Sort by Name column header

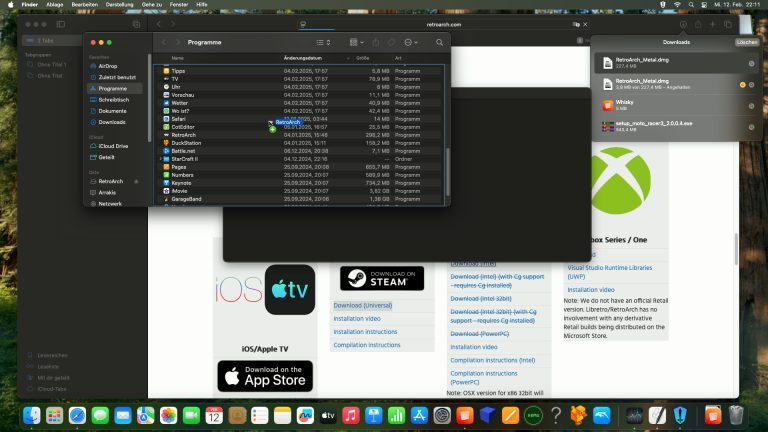pos(177,58)
